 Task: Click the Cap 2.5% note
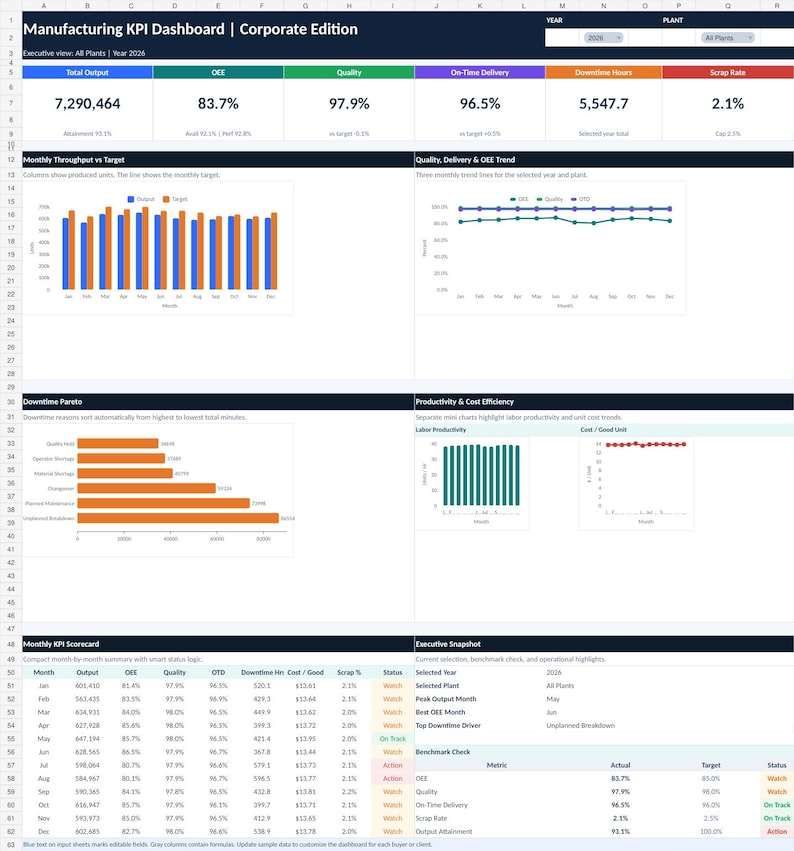[728, 134]
